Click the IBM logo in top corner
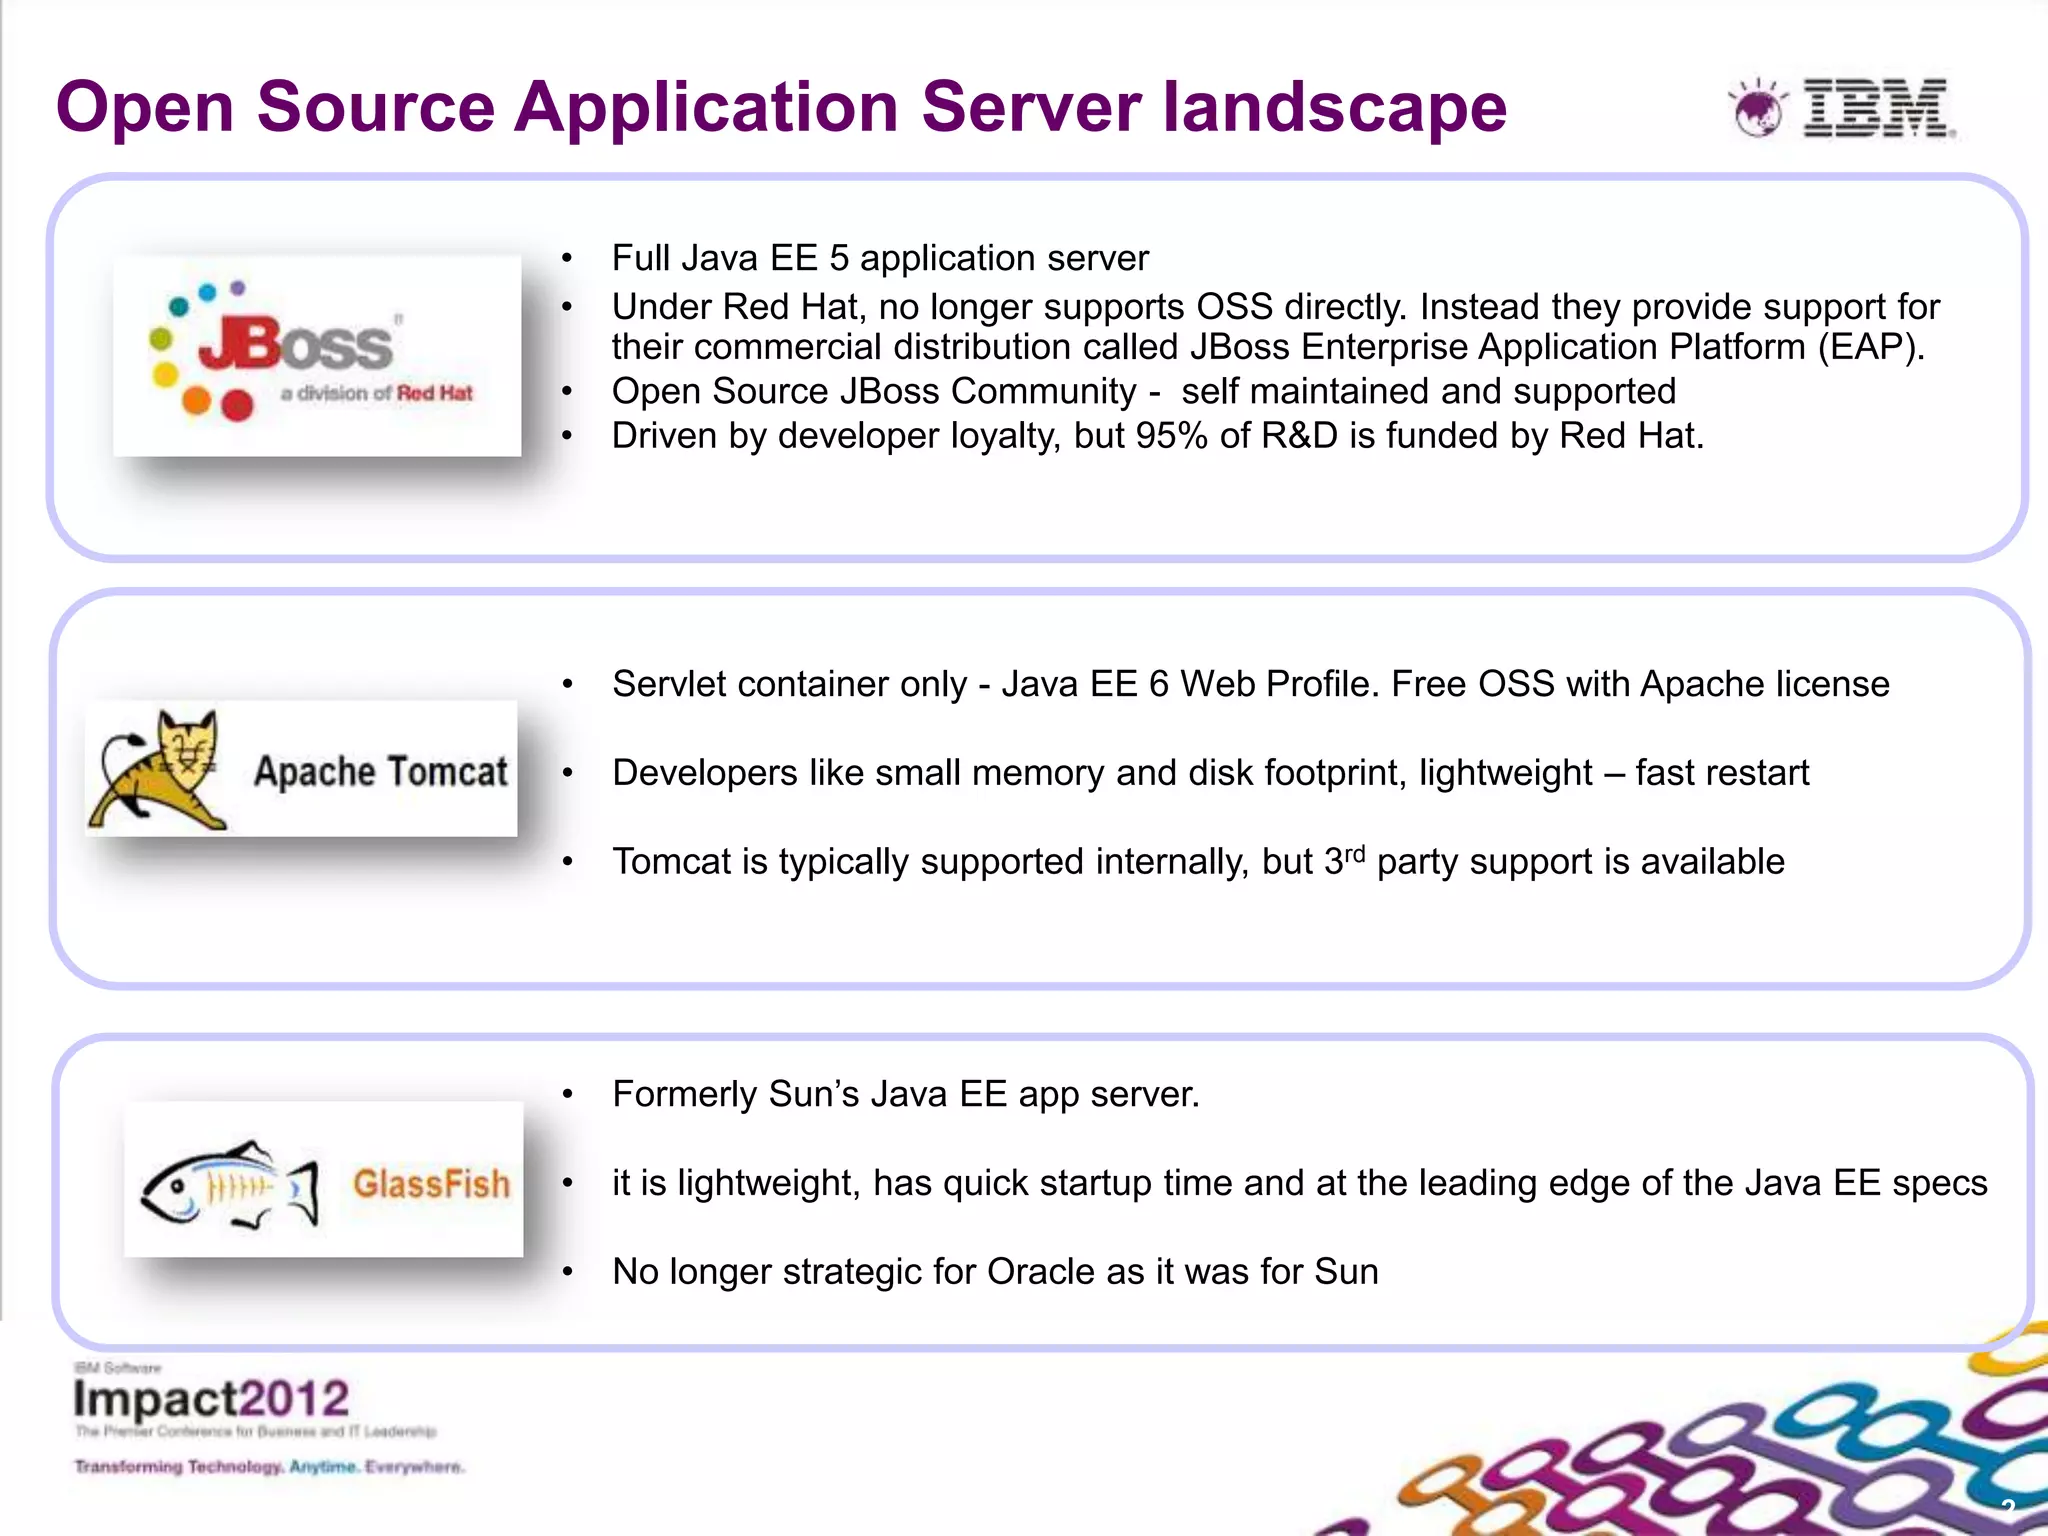The height and width of the screenshot is (1536, 2048). 1877,108
